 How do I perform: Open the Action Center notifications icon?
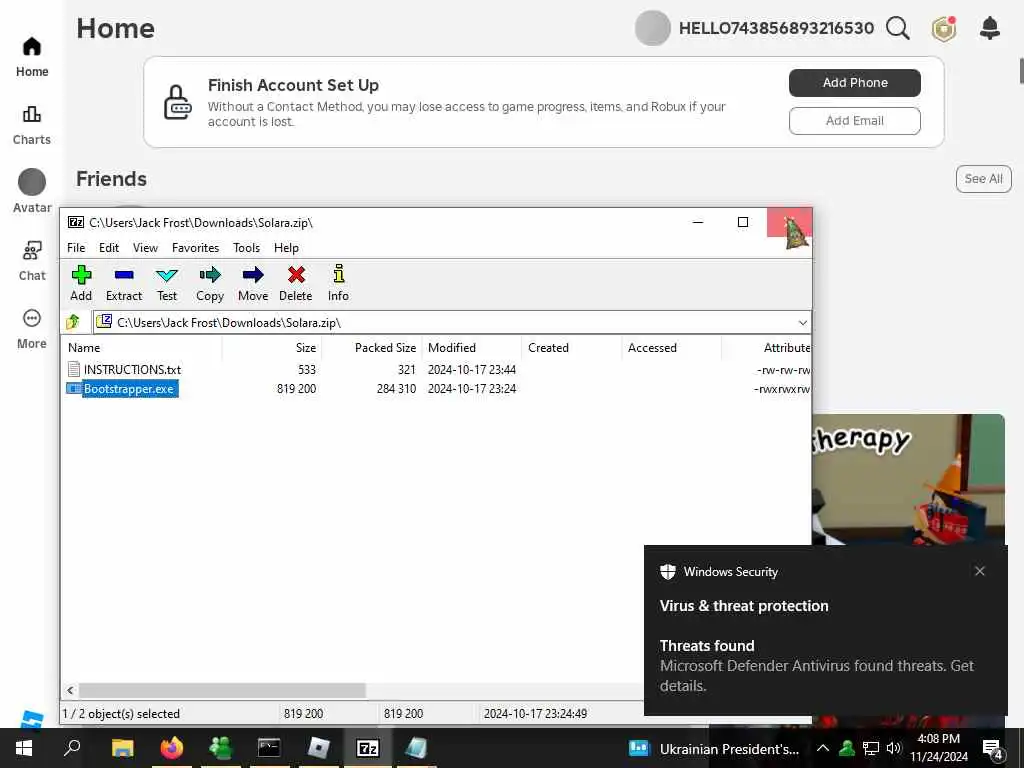click(x=993, y=749)
